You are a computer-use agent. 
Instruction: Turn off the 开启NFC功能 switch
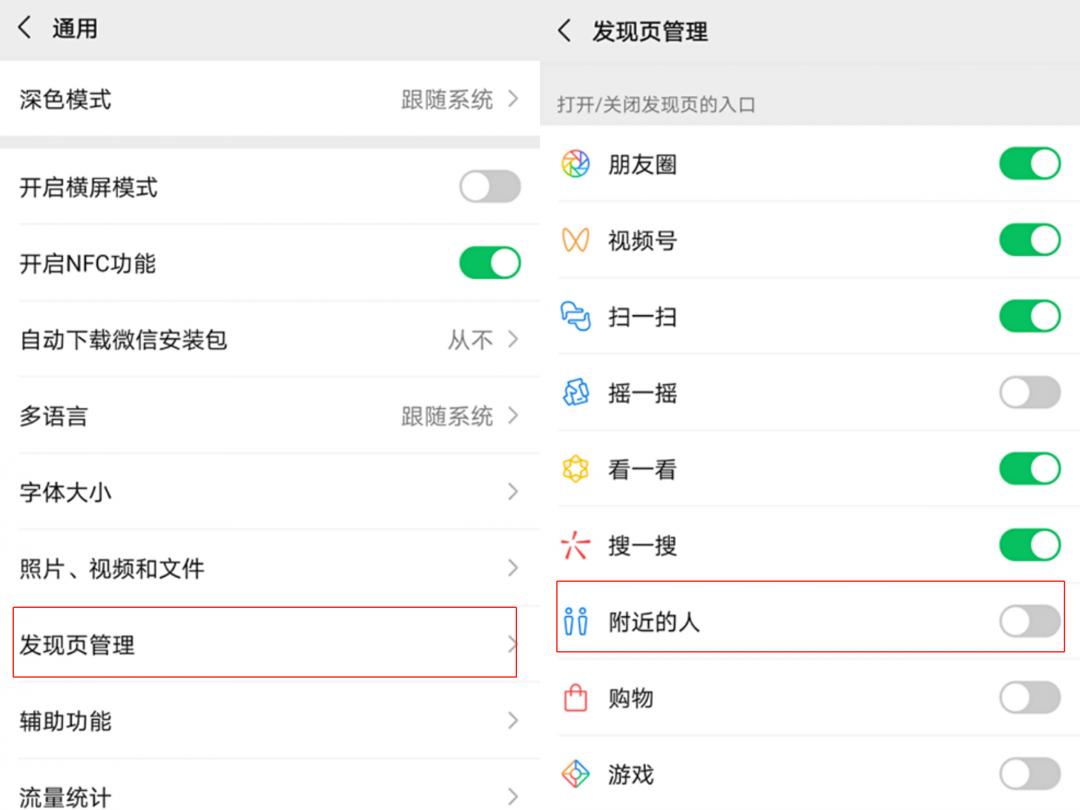tap(490, 263)
